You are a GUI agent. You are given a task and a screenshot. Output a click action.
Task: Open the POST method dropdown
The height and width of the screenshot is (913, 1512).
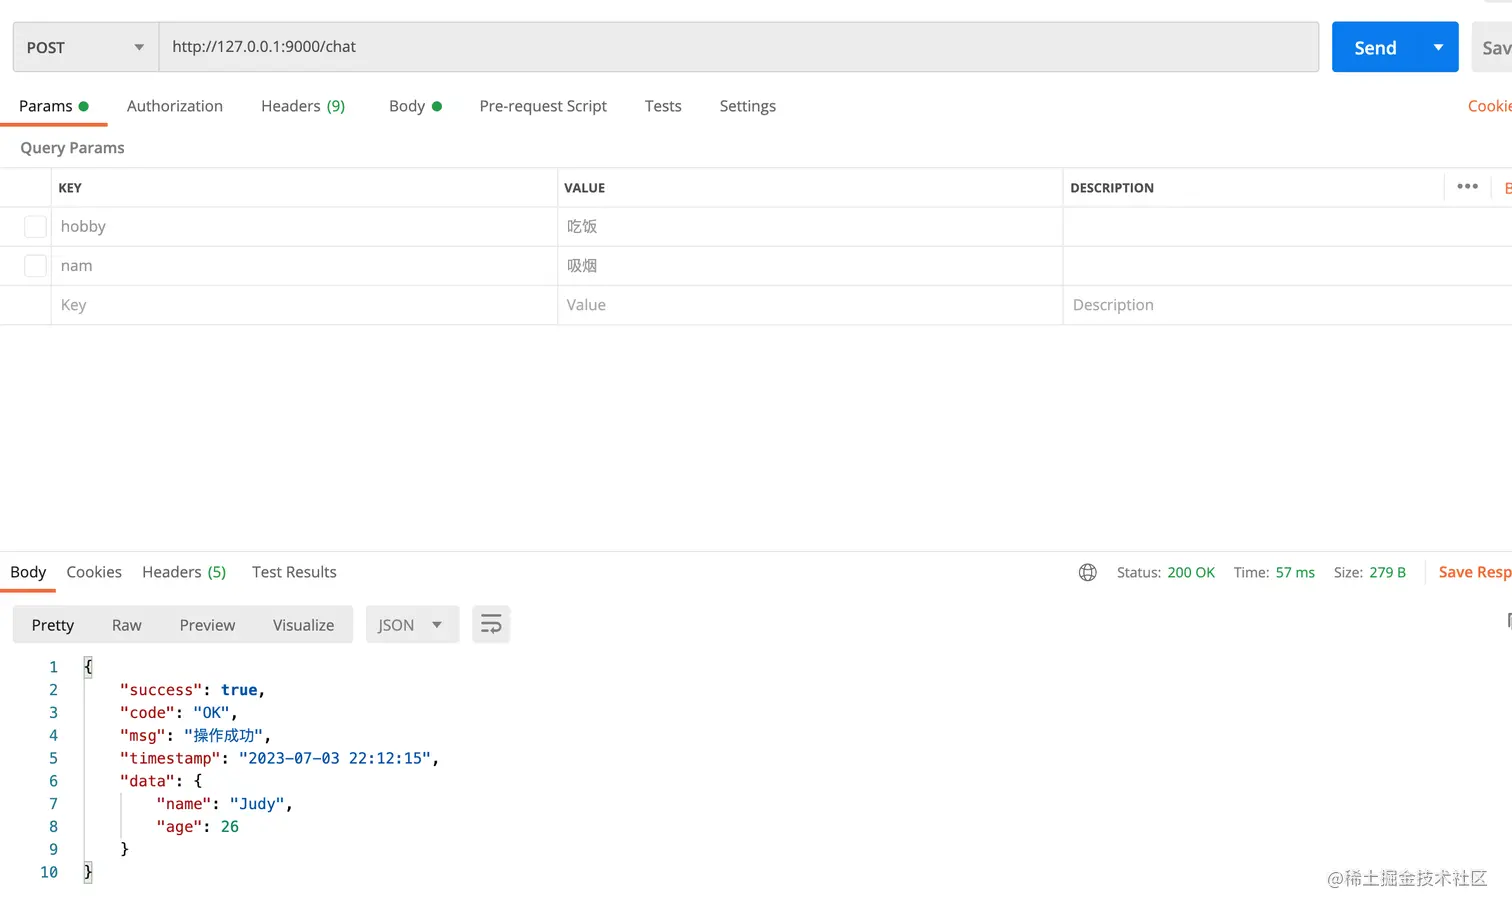pos(86,47)
